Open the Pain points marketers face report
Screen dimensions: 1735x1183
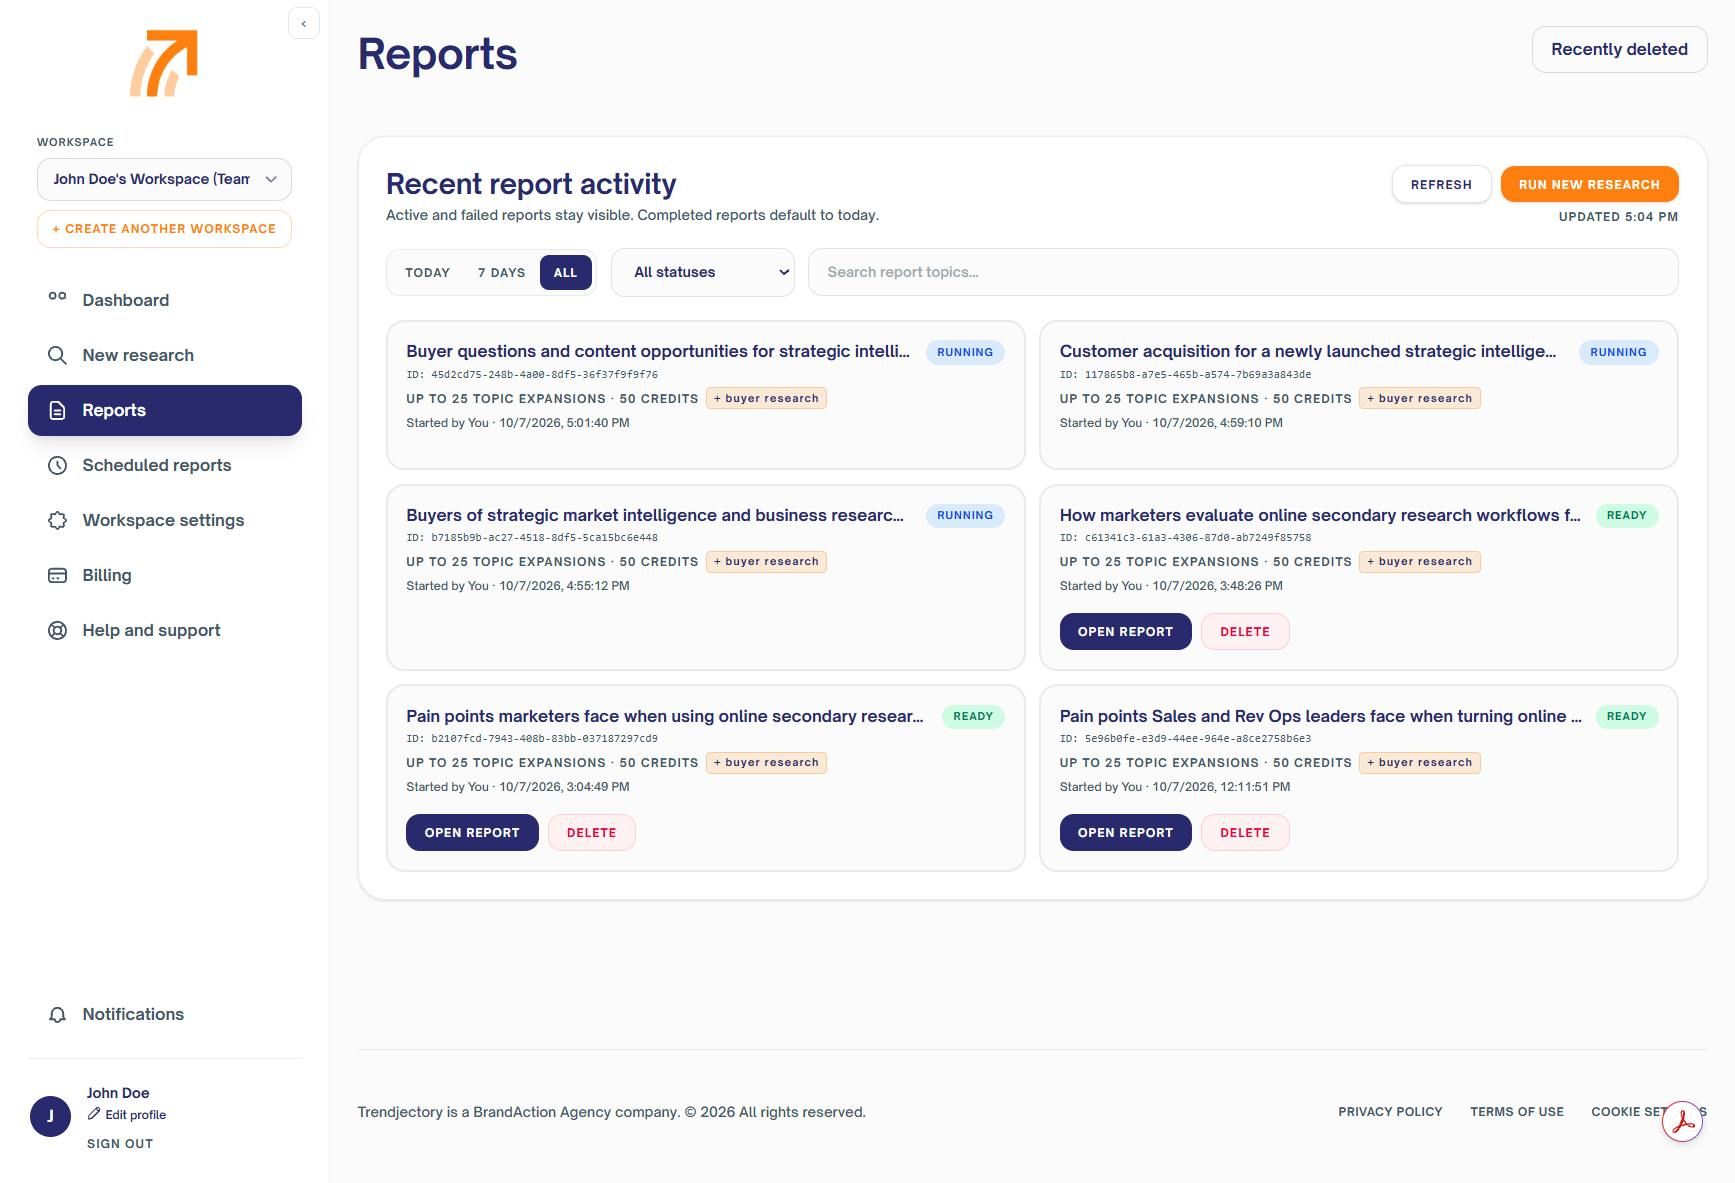472,833
